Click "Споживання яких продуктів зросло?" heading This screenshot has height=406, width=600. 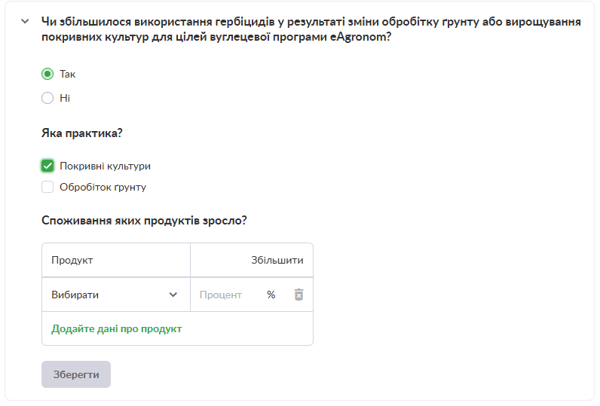pyautogui.click(x=144, y=220)
